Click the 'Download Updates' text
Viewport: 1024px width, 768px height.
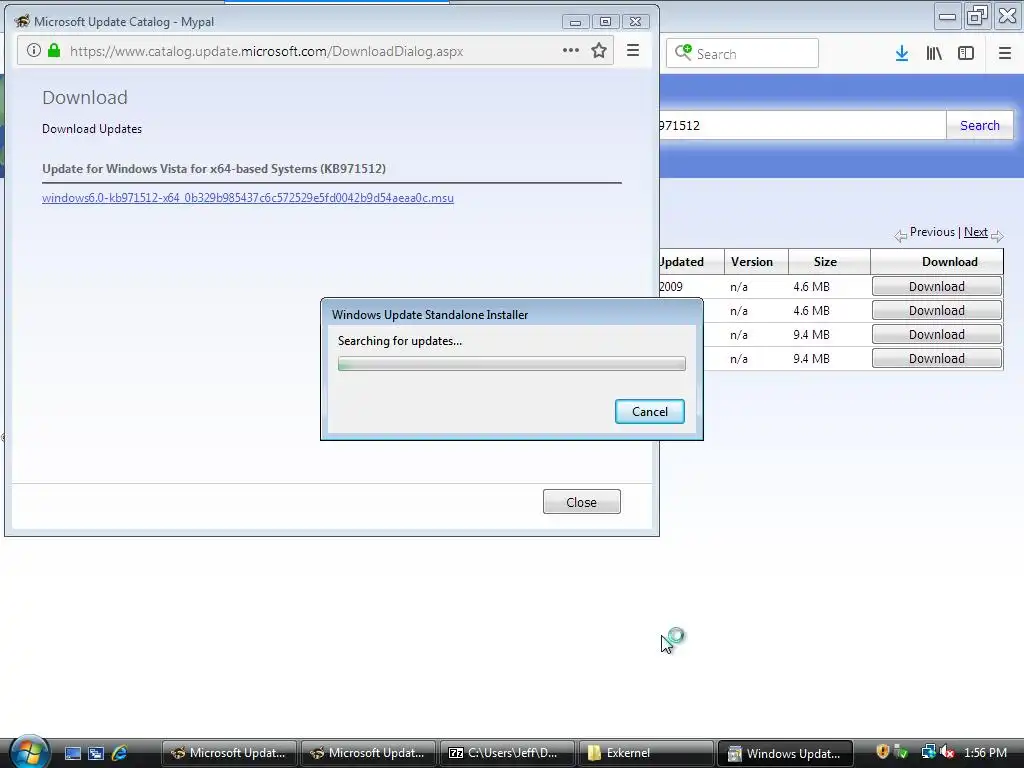[x=92, y=129]
